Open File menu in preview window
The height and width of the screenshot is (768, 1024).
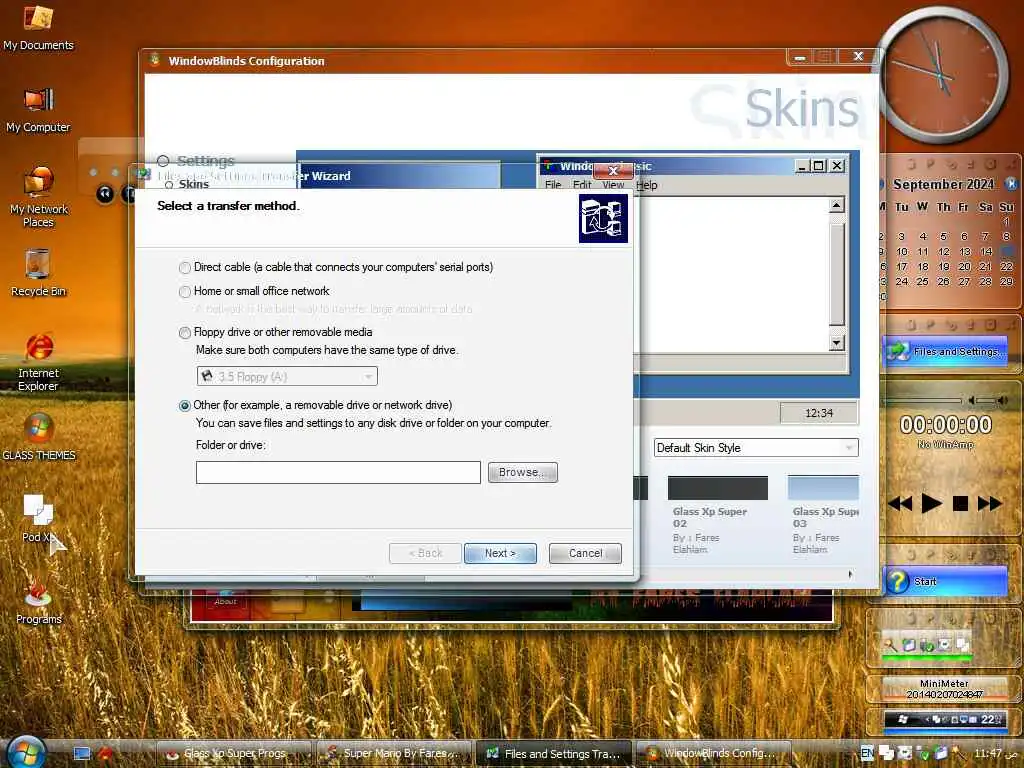coord(552,185)
